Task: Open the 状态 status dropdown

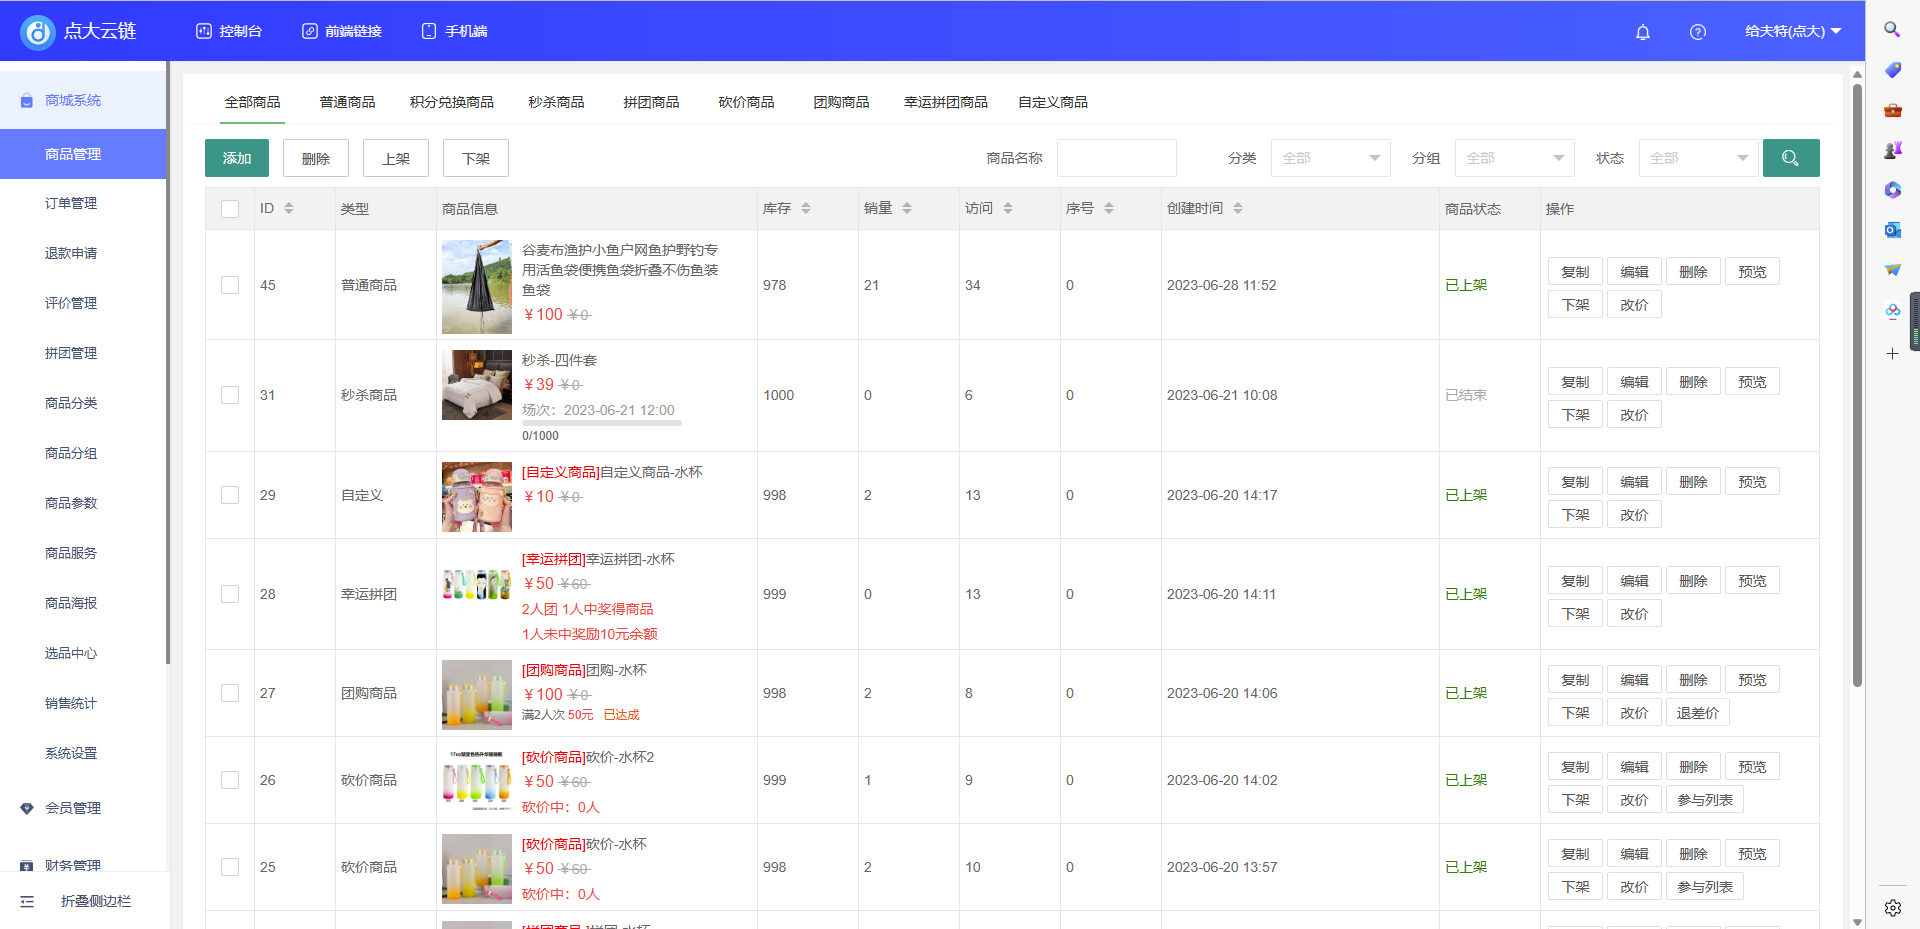Action: pyautogui.click(x=1698, y=157)
